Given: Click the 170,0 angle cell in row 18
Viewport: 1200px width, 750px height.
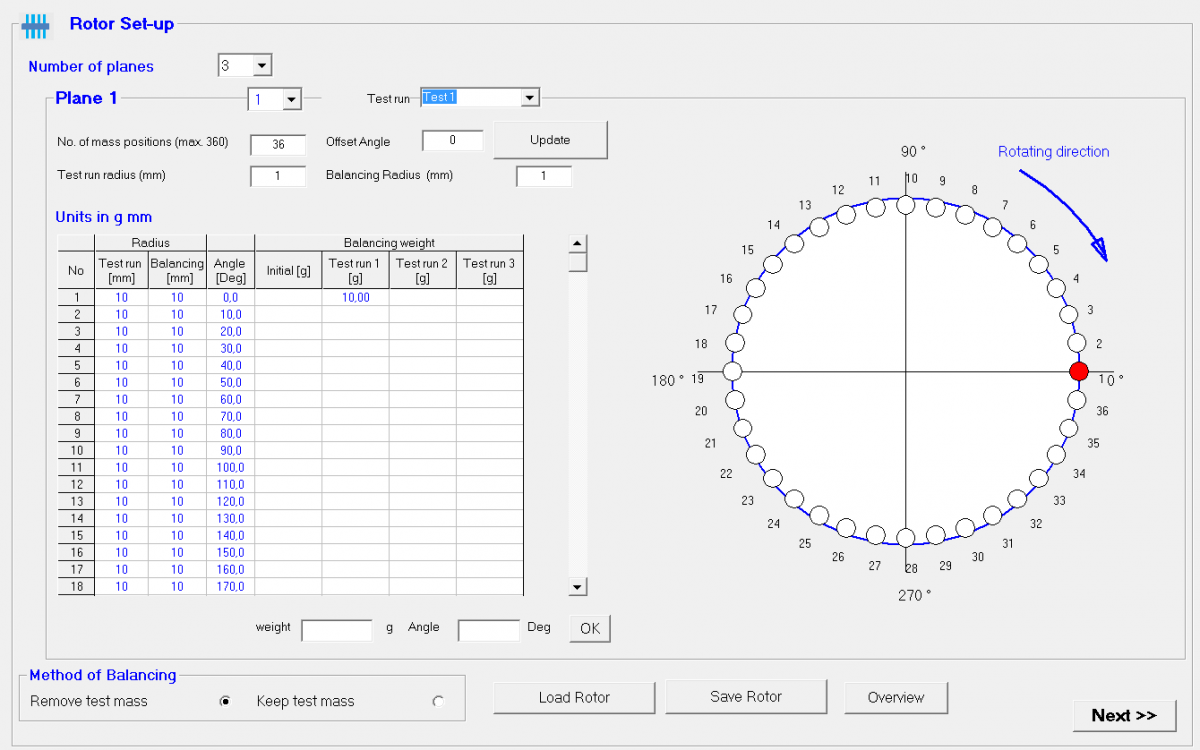Looking at the screenshot, I should coord(231,586).
